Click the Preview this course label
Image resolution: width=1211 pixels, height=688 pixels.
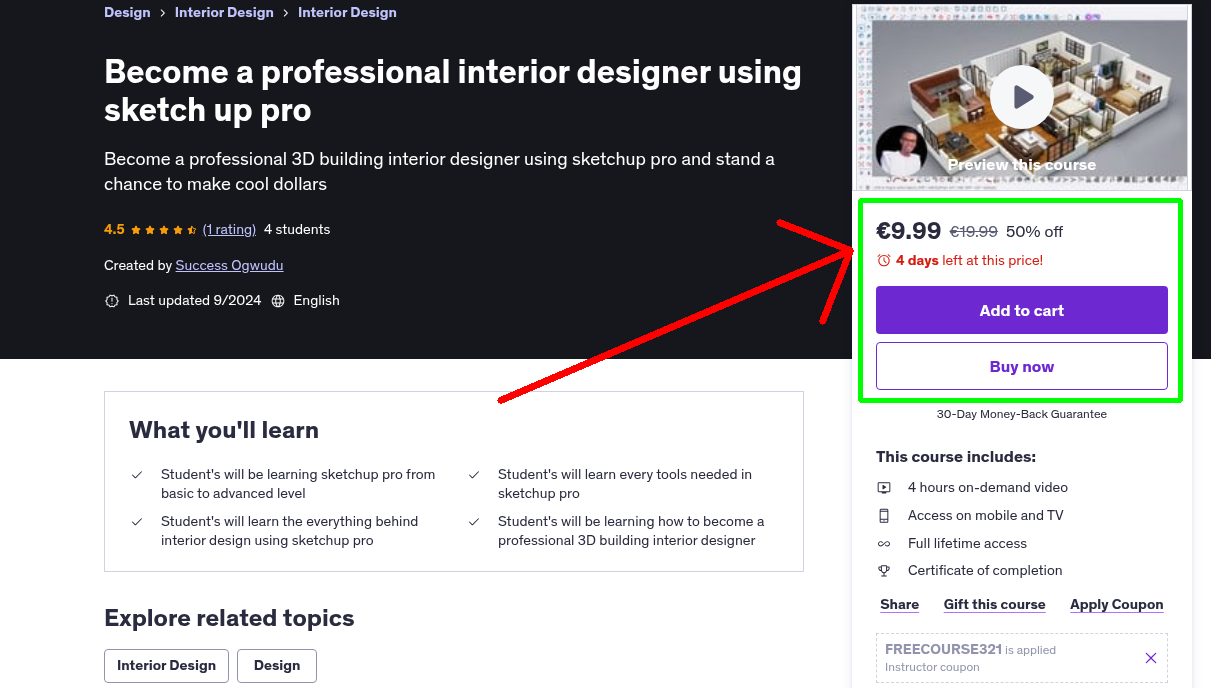tap(1022, 165)
